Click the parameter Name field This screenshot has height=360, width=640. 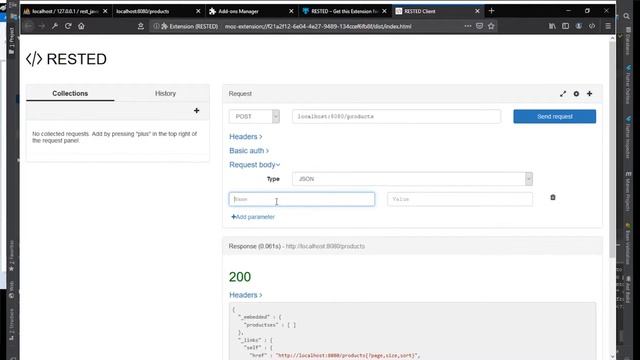click(302, 199)
